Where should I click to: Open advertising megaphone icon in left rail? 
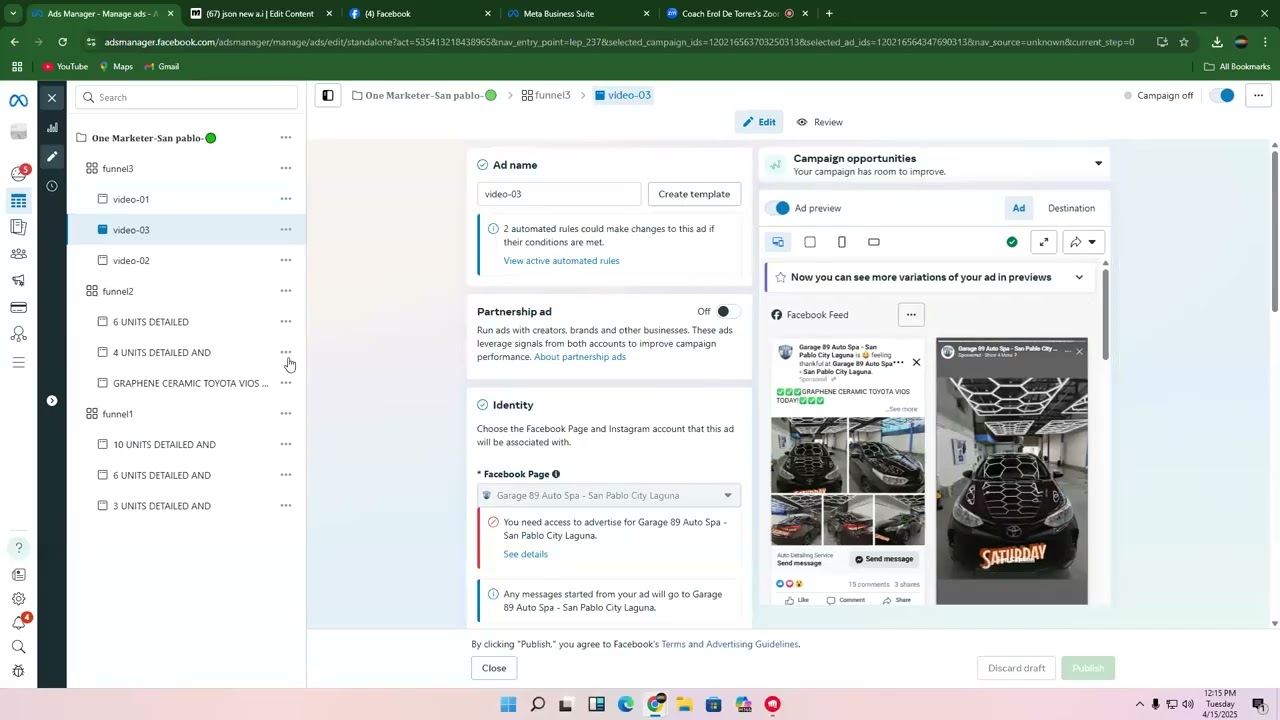[x=18, y=280]
